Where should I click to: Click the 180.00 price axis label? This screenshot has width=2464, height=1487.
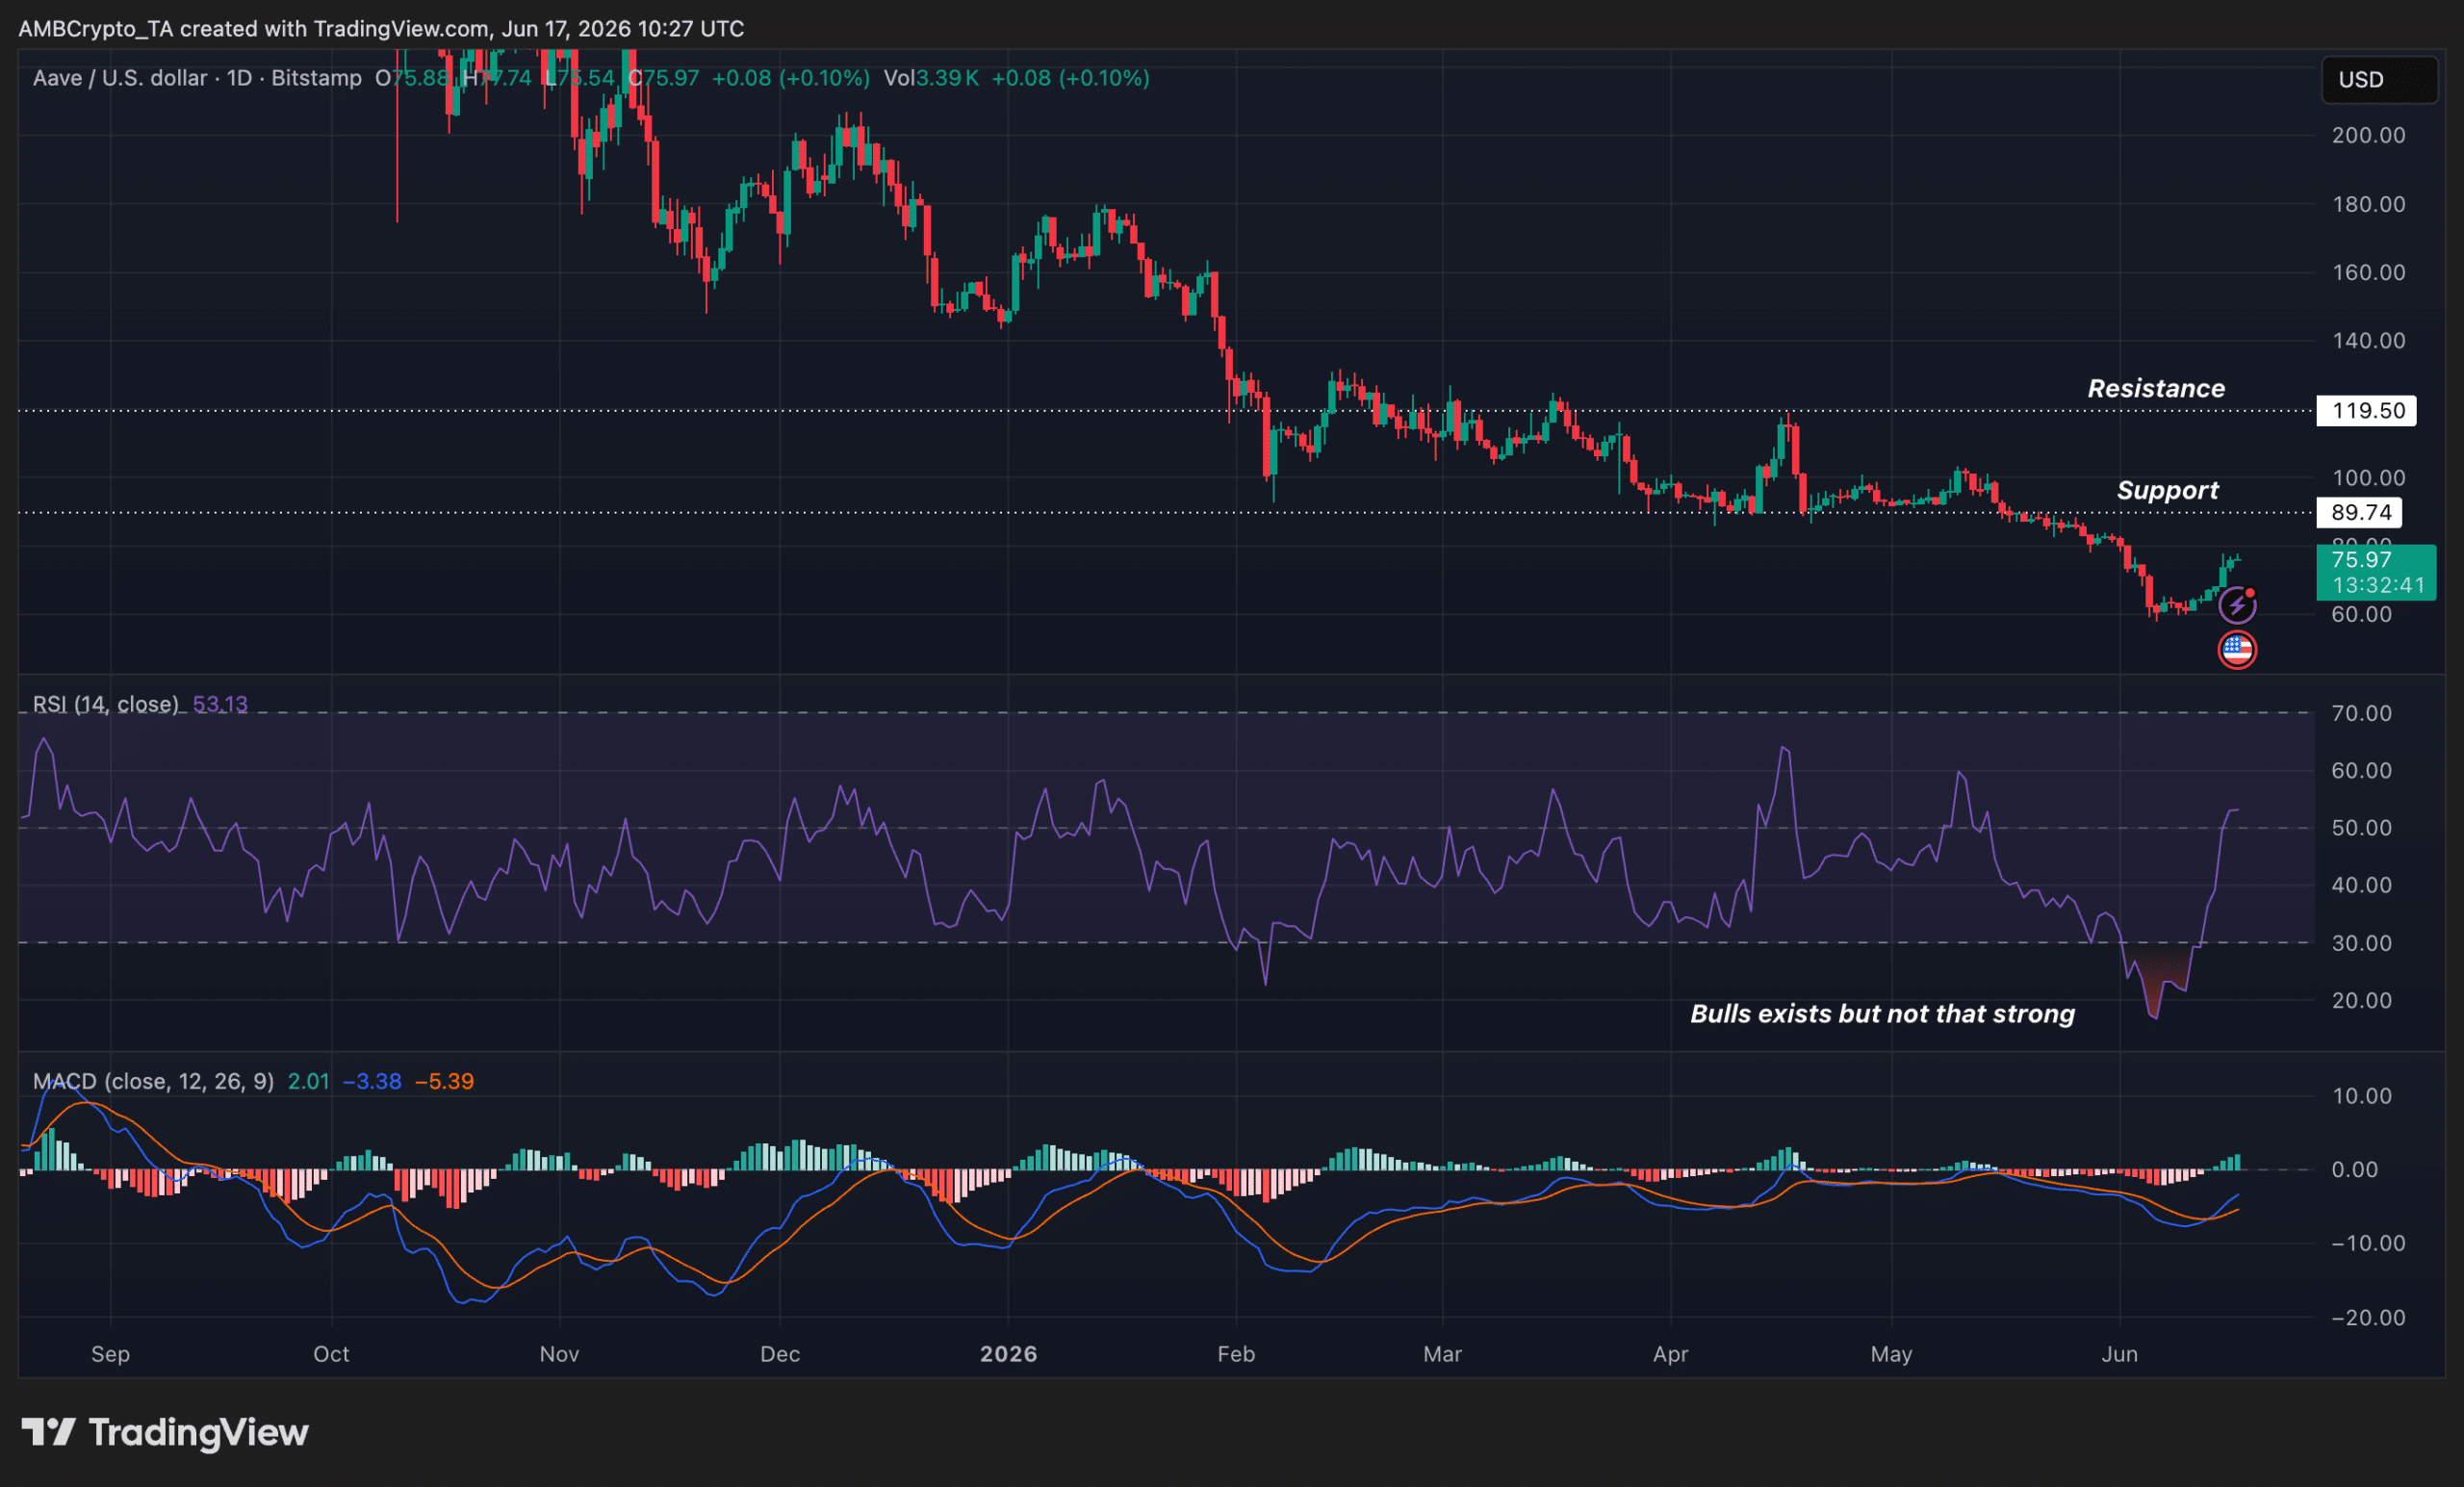coord(2368,204)
